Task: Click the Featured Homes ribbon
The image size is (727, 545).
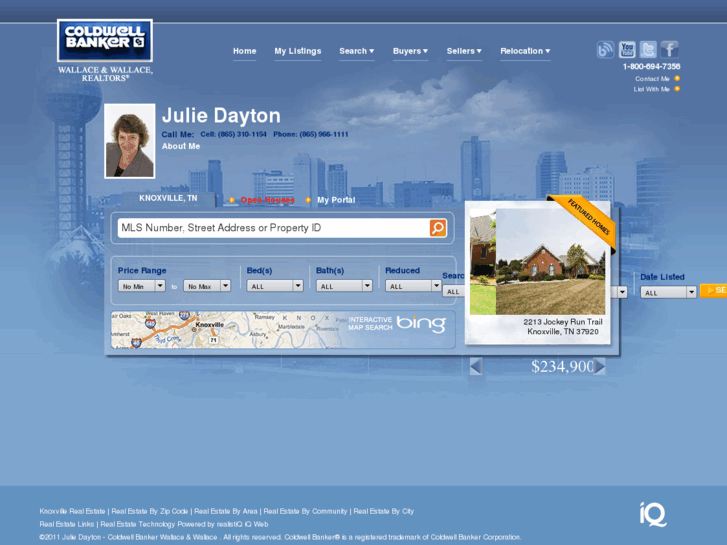Action: (585, 221)
